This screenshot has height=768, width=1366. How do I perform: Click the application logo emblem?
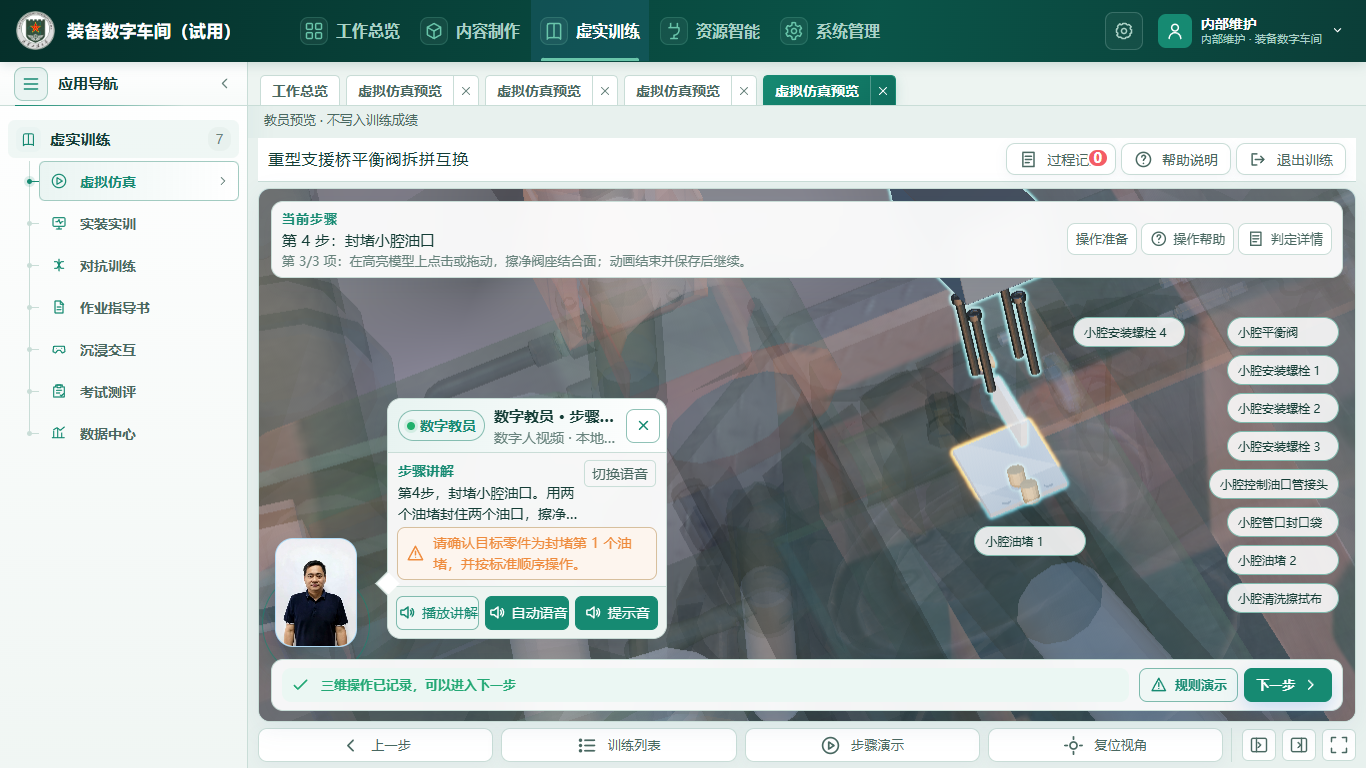35,31
